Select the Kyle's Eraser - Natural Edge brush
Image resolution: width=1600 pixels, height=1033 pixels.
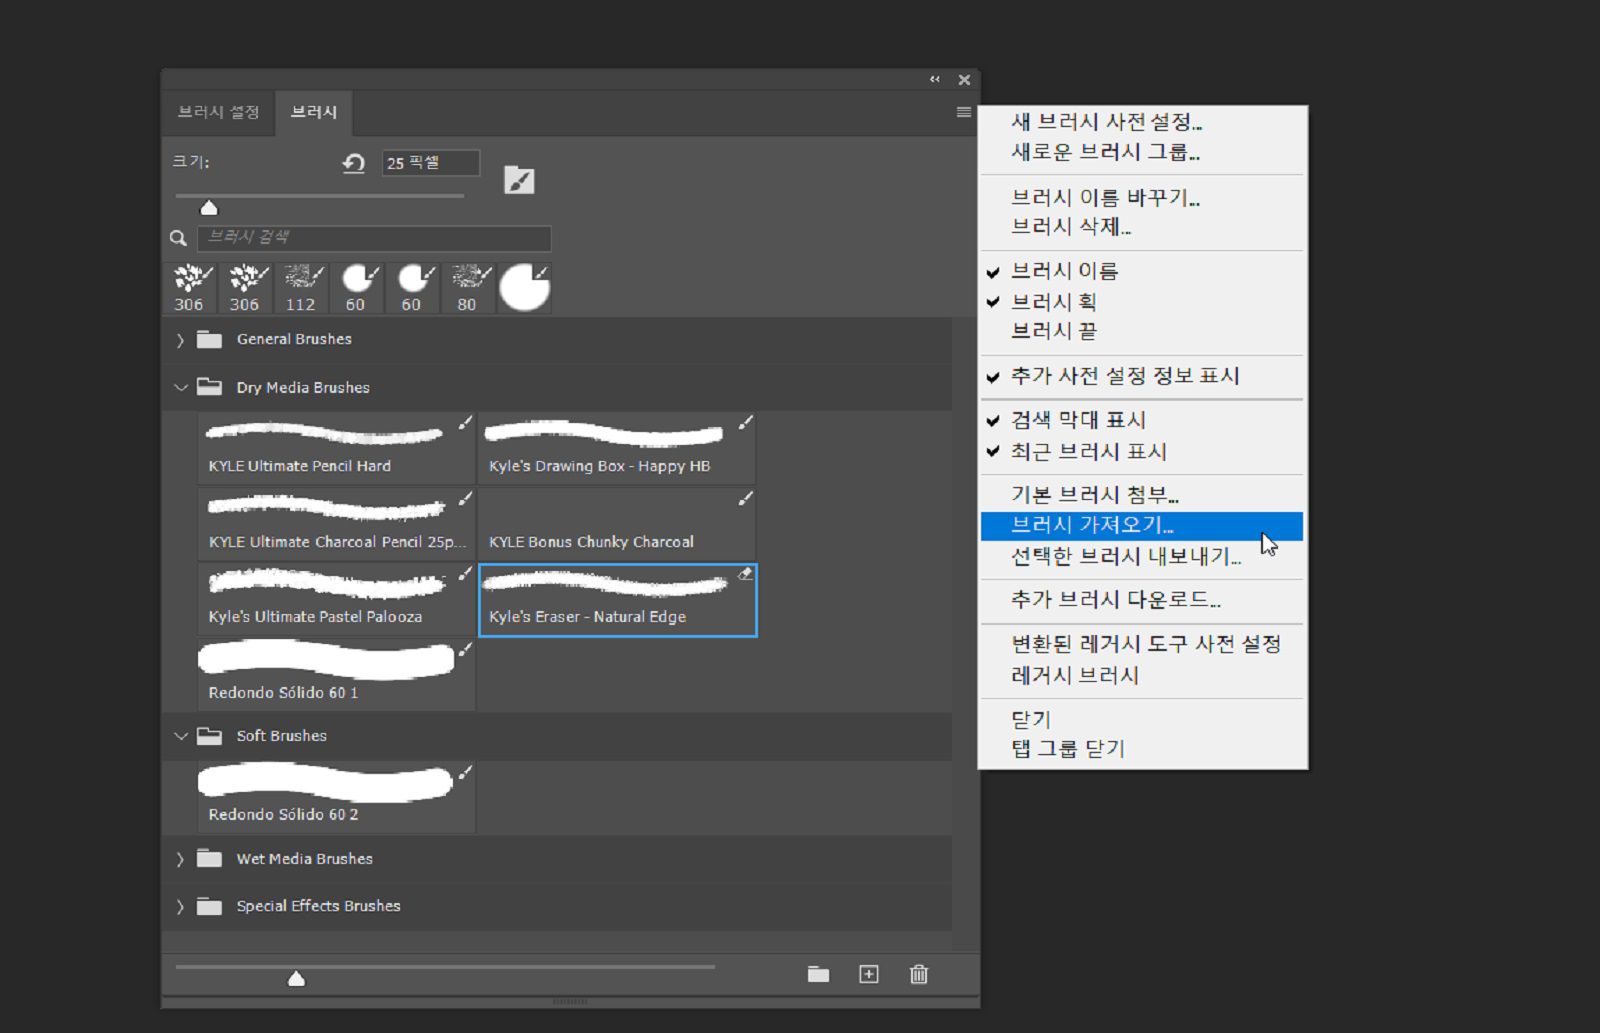click(617, 598)
